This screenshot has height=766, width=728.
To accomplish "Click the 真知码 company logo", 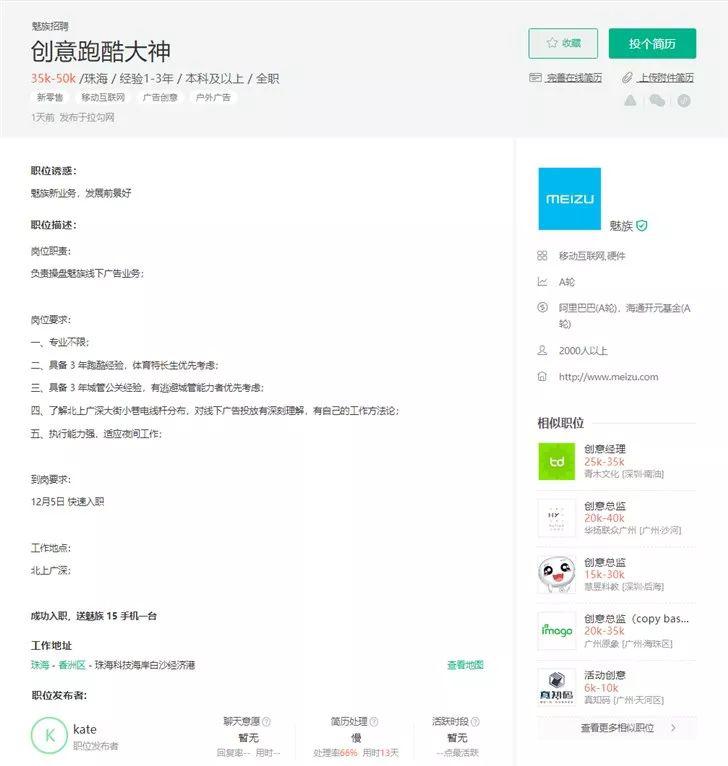I will coord(557,687).
